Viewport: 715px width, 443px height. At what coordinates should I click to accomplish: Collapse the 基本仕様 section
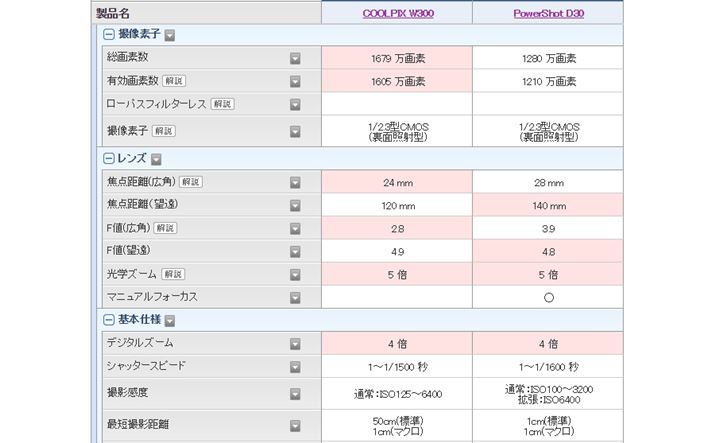tap(109, 320)
